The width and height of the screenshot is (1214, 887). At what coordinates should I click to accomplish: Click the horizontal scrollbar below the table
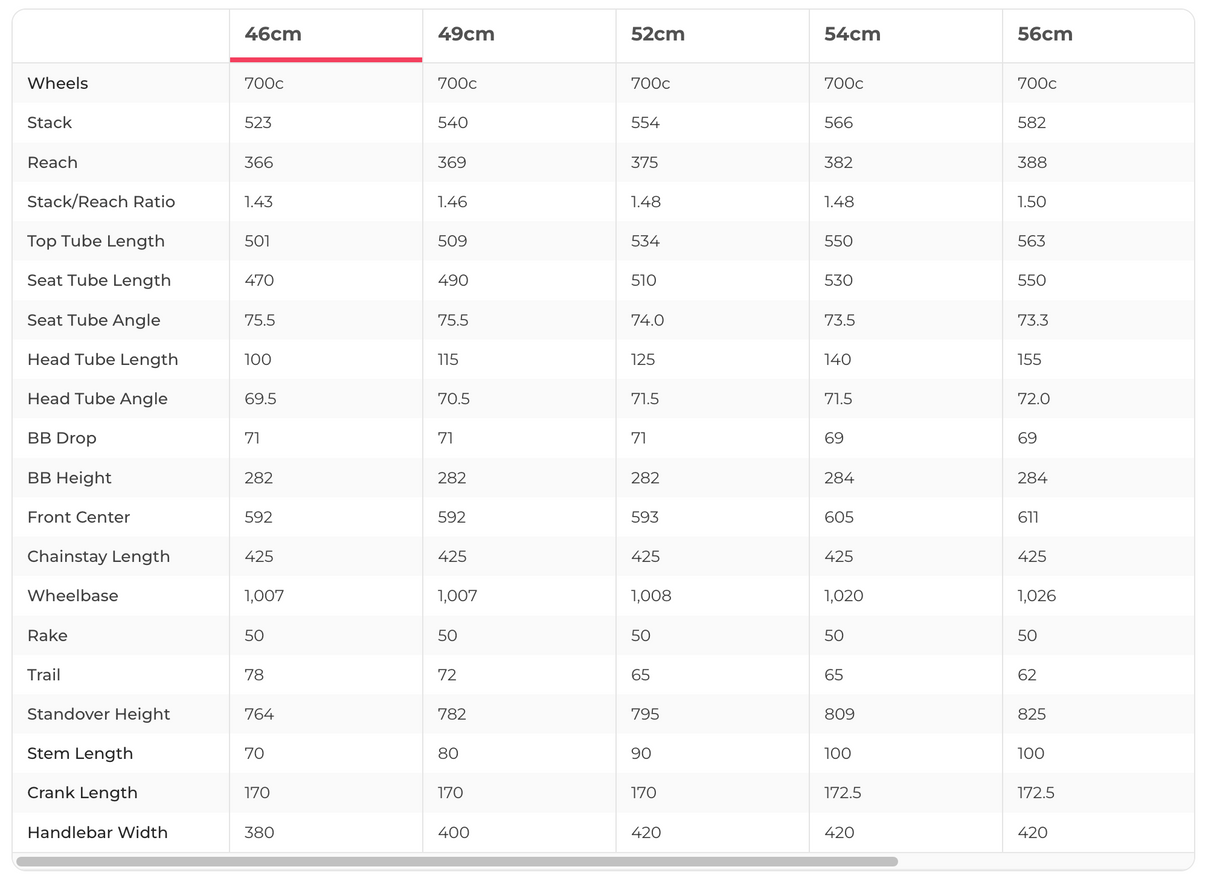(x=457, y=861)
